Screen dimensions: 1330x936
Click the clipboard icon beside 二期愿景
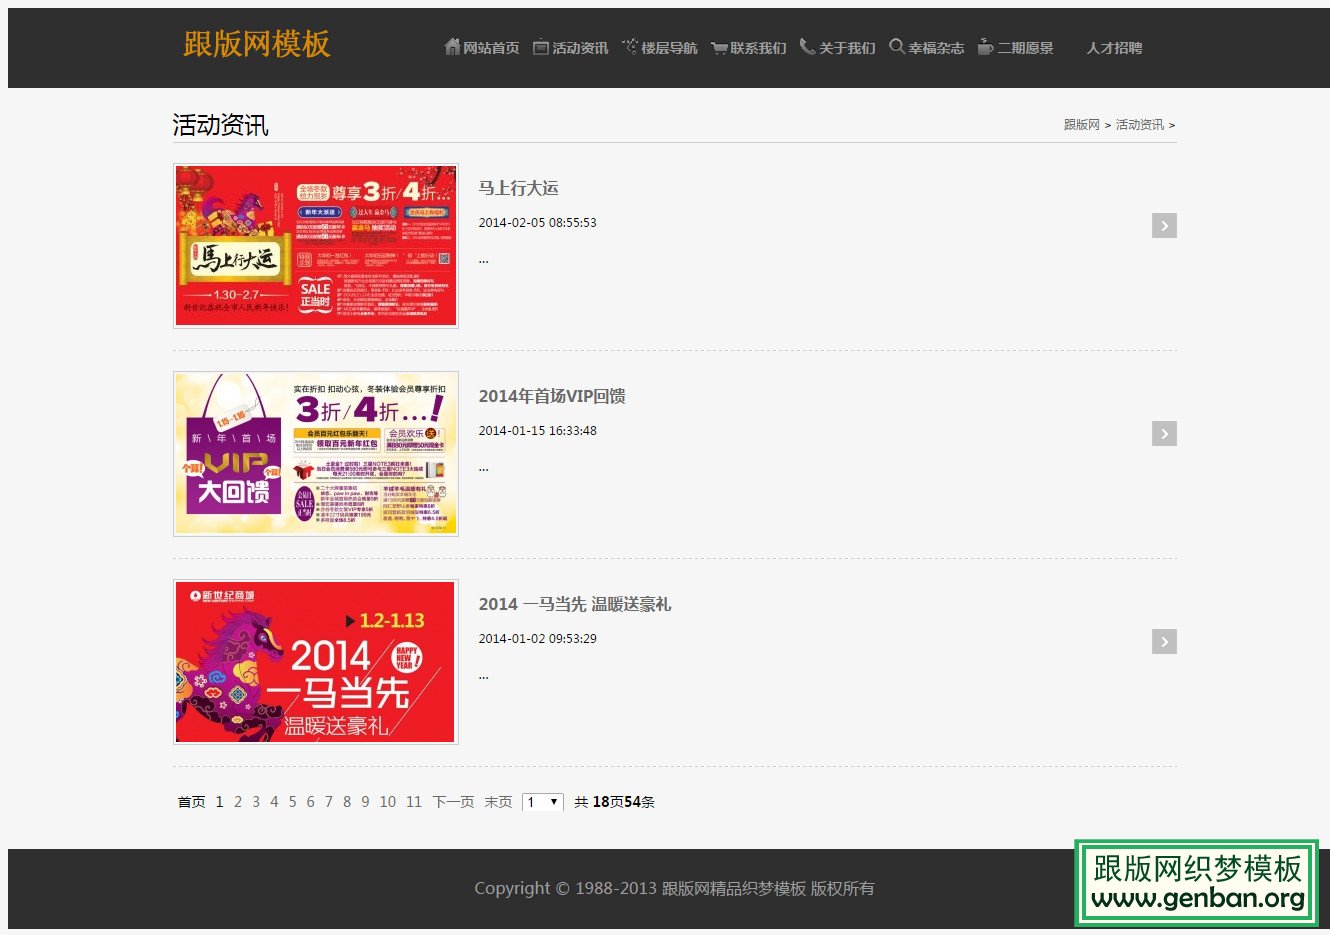point(985,46)
